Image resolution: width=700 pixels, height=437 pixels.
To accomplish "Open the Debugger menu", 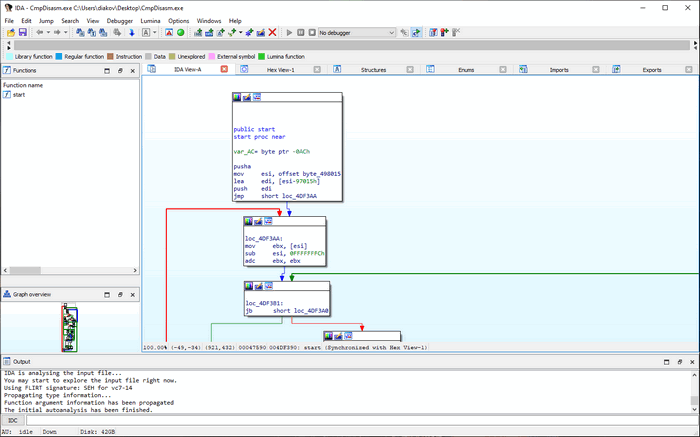I will point(119,20).
